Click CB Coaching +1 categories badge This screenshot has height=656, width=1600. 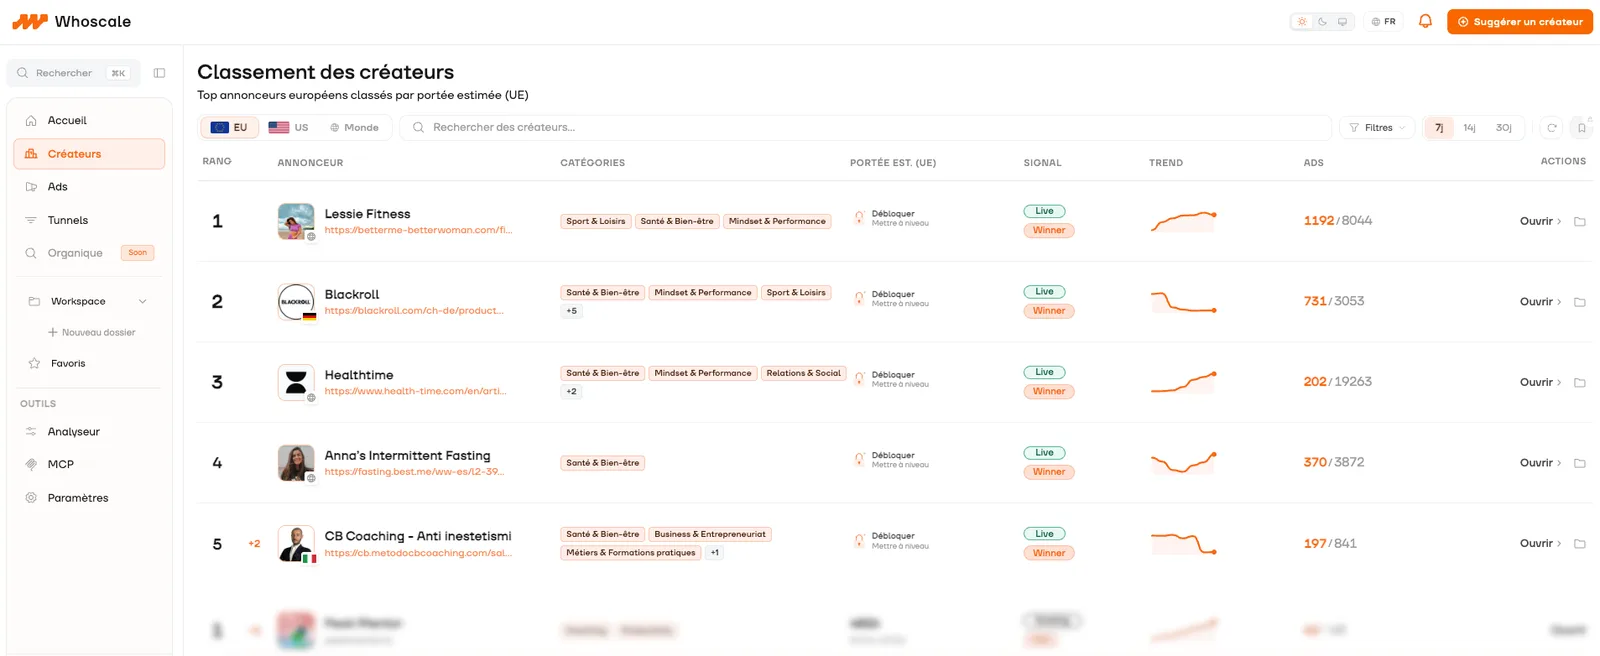pos(714,552)
